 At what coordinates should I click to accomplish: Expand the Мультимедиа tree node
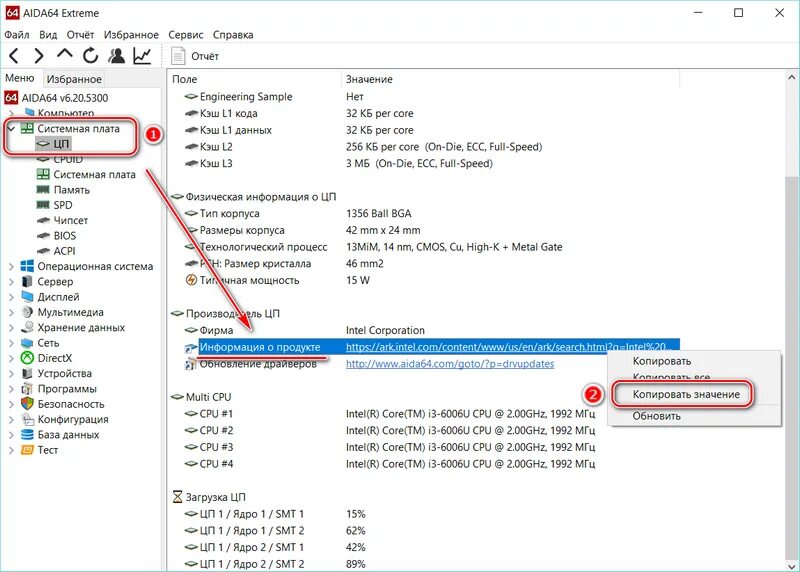[11, 312]
